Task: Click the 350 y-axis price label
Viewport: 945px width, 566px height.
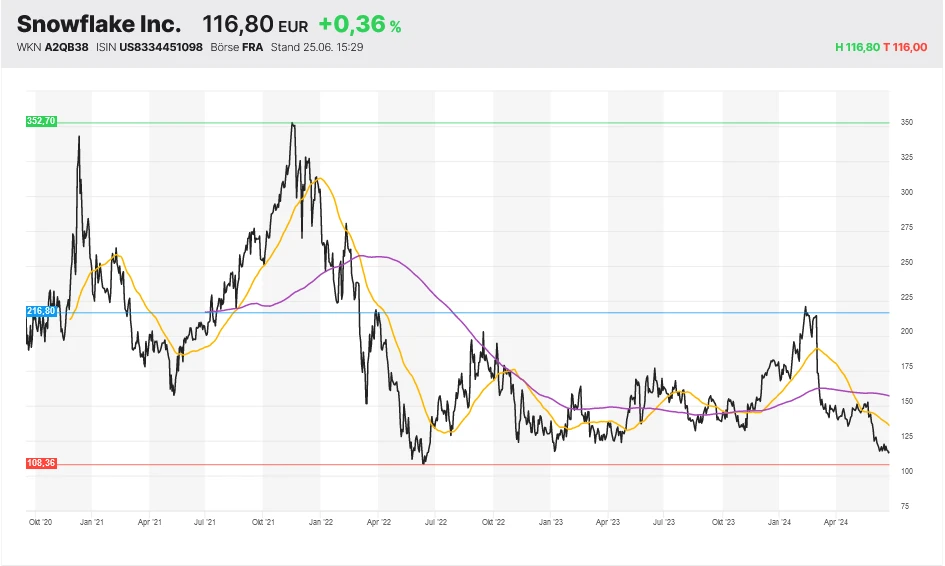Action: coord(906,122)
